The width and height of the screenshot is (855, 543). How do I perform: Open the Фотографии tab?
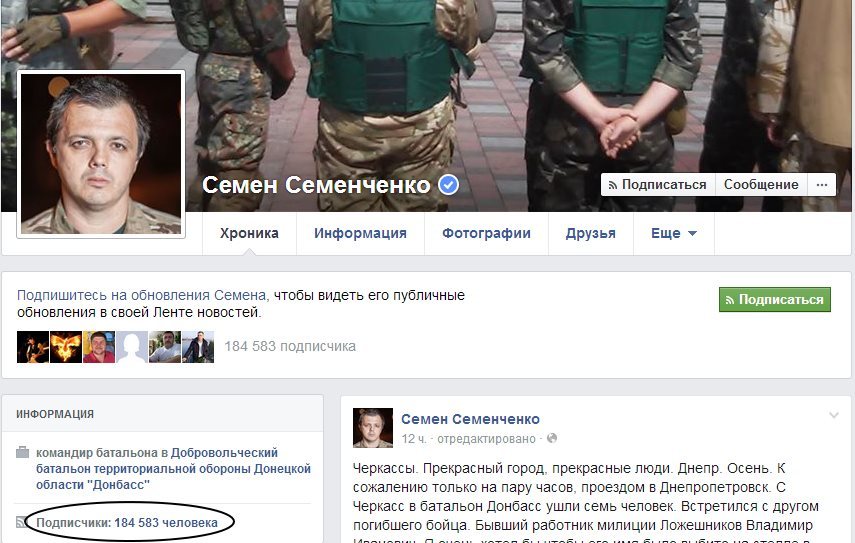click(x=486, y=233)
